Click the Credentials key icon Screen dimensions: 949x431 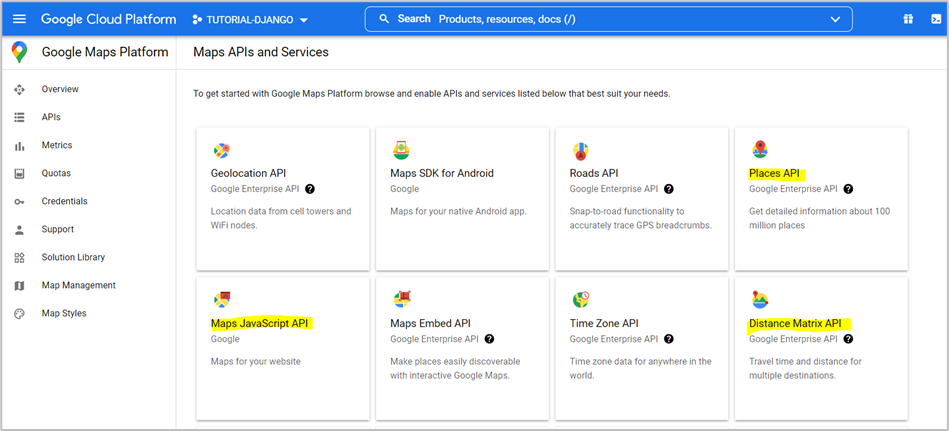[x=19, y=202]
